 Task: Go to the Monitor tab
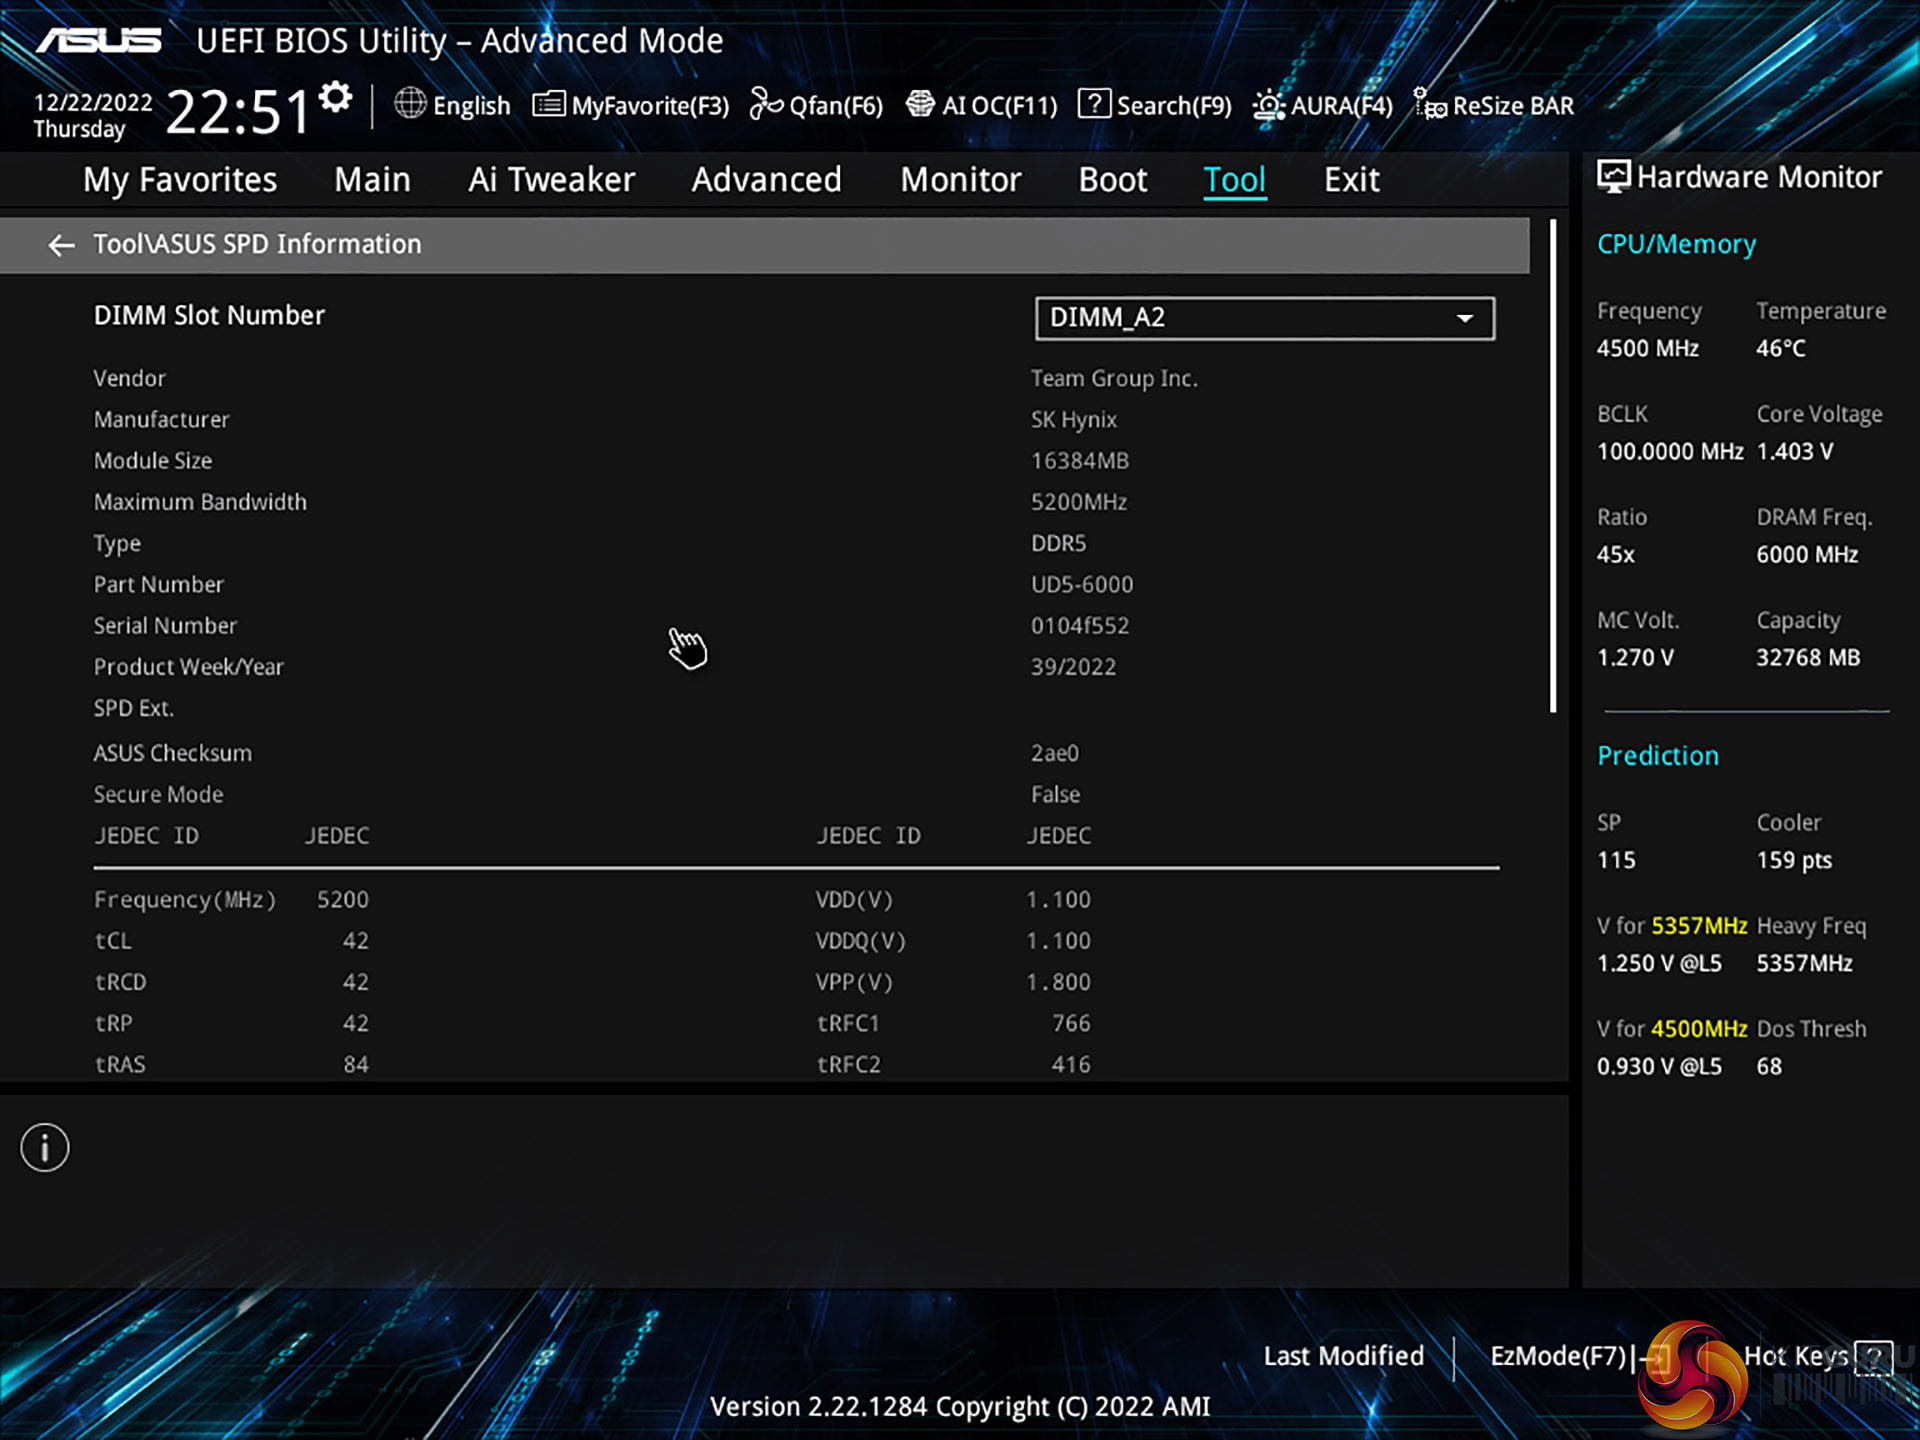pos(960,180)
